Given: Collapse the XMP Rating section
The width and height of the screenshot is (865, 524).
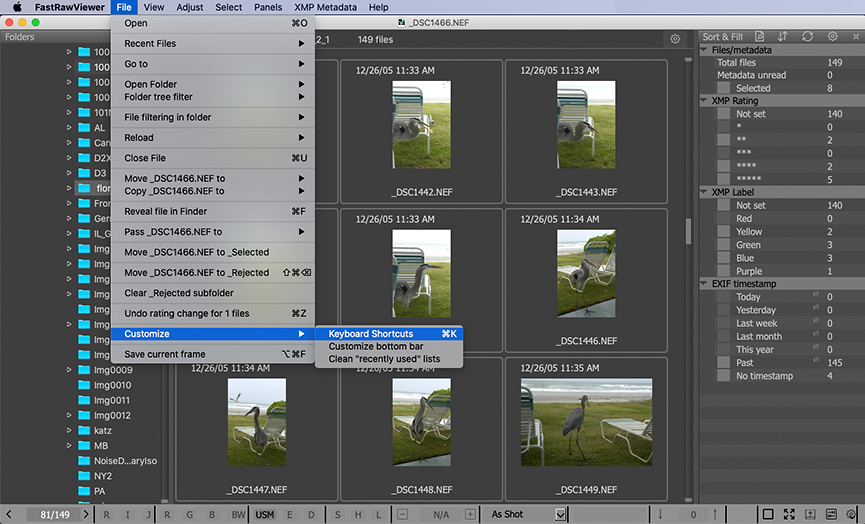Looking at the screenshot, I should coord(704,101).
